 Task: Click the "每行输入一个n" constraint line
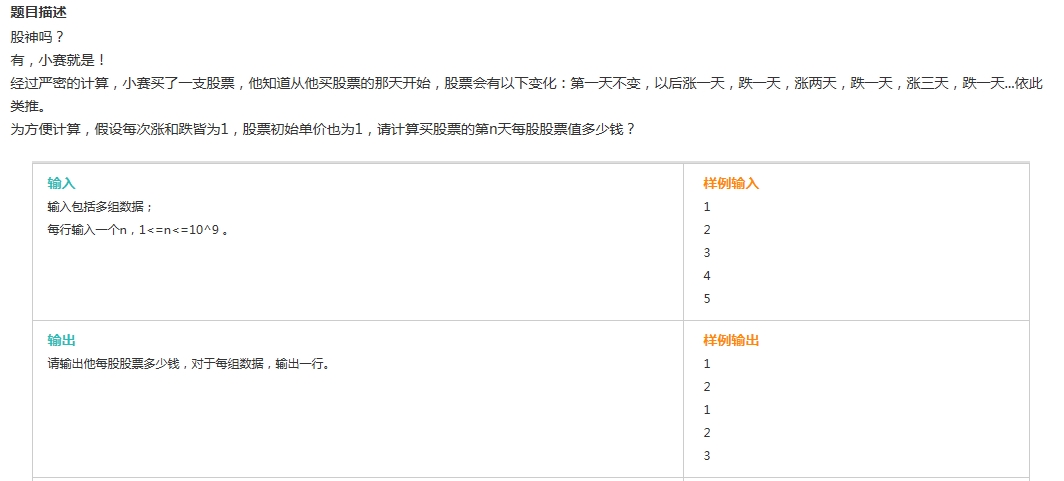click(x=138, y=230)
